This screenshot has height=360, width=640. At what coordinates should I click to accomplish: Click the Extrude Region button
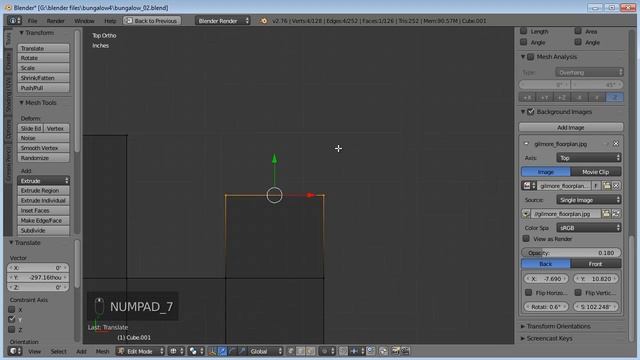(43, 191)
